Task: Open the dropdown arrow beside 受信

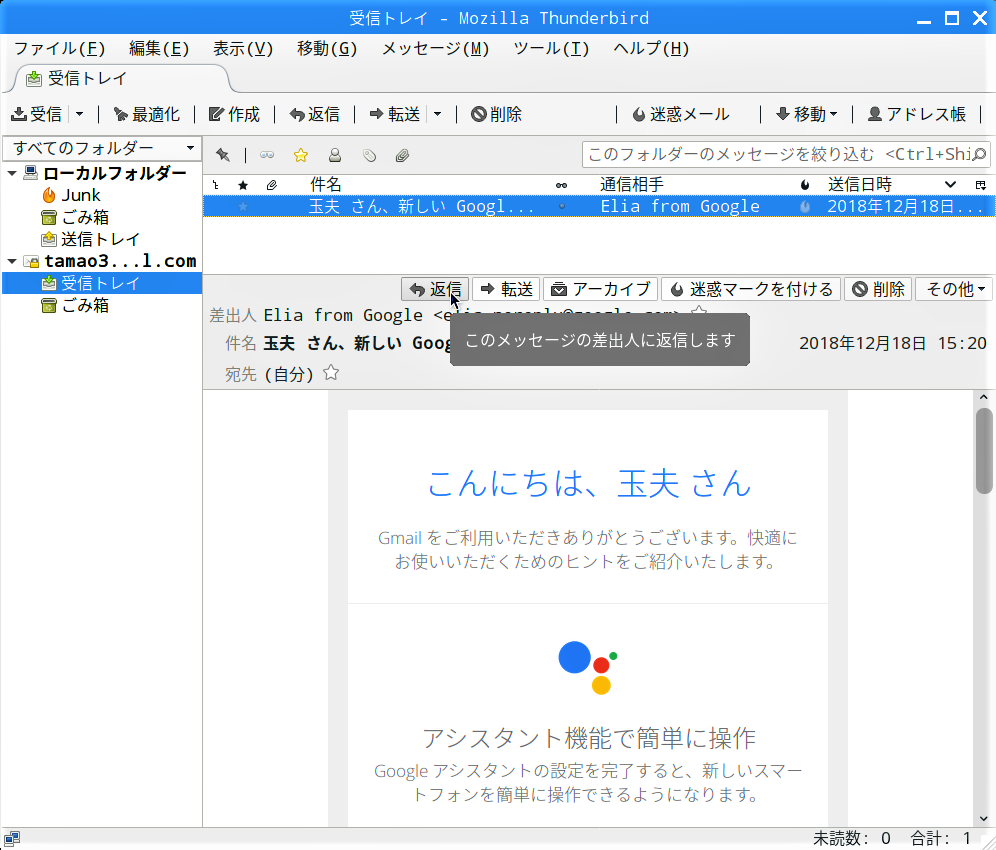Action: click(79, 114)
